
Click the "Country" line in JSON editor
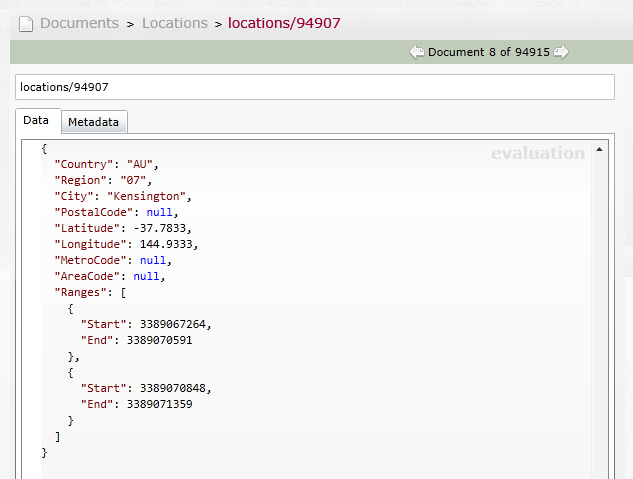point(107,164)
